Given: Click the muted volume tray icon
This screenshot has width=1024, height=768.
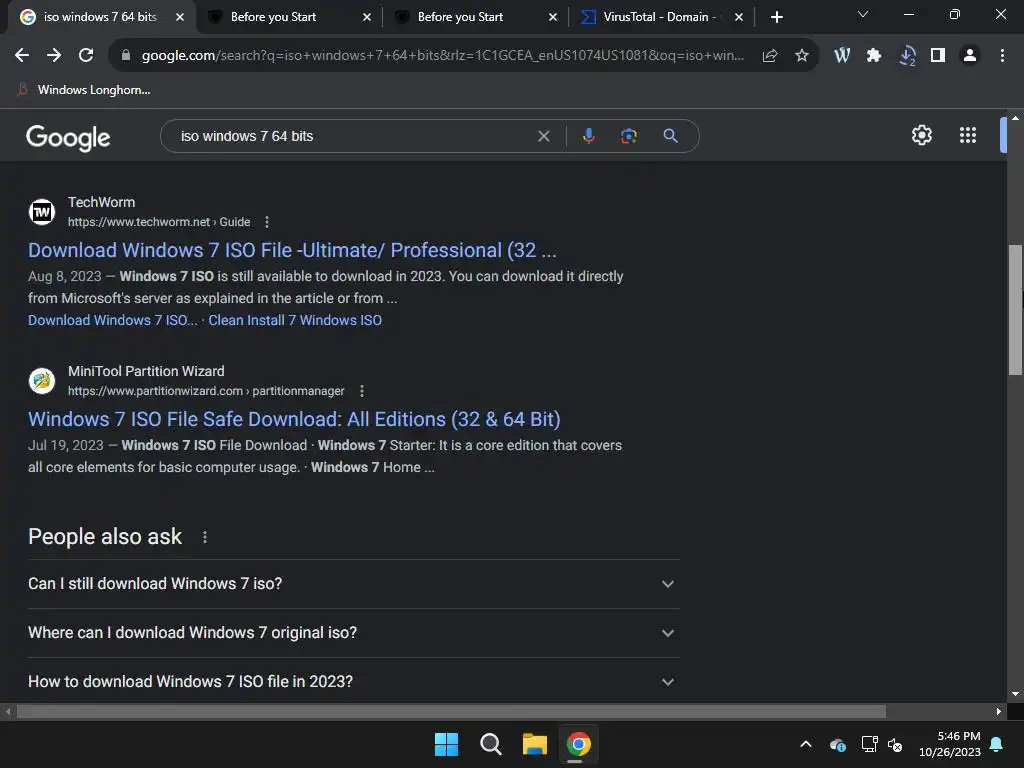Looking at the screenshot, I should (895, 744).
